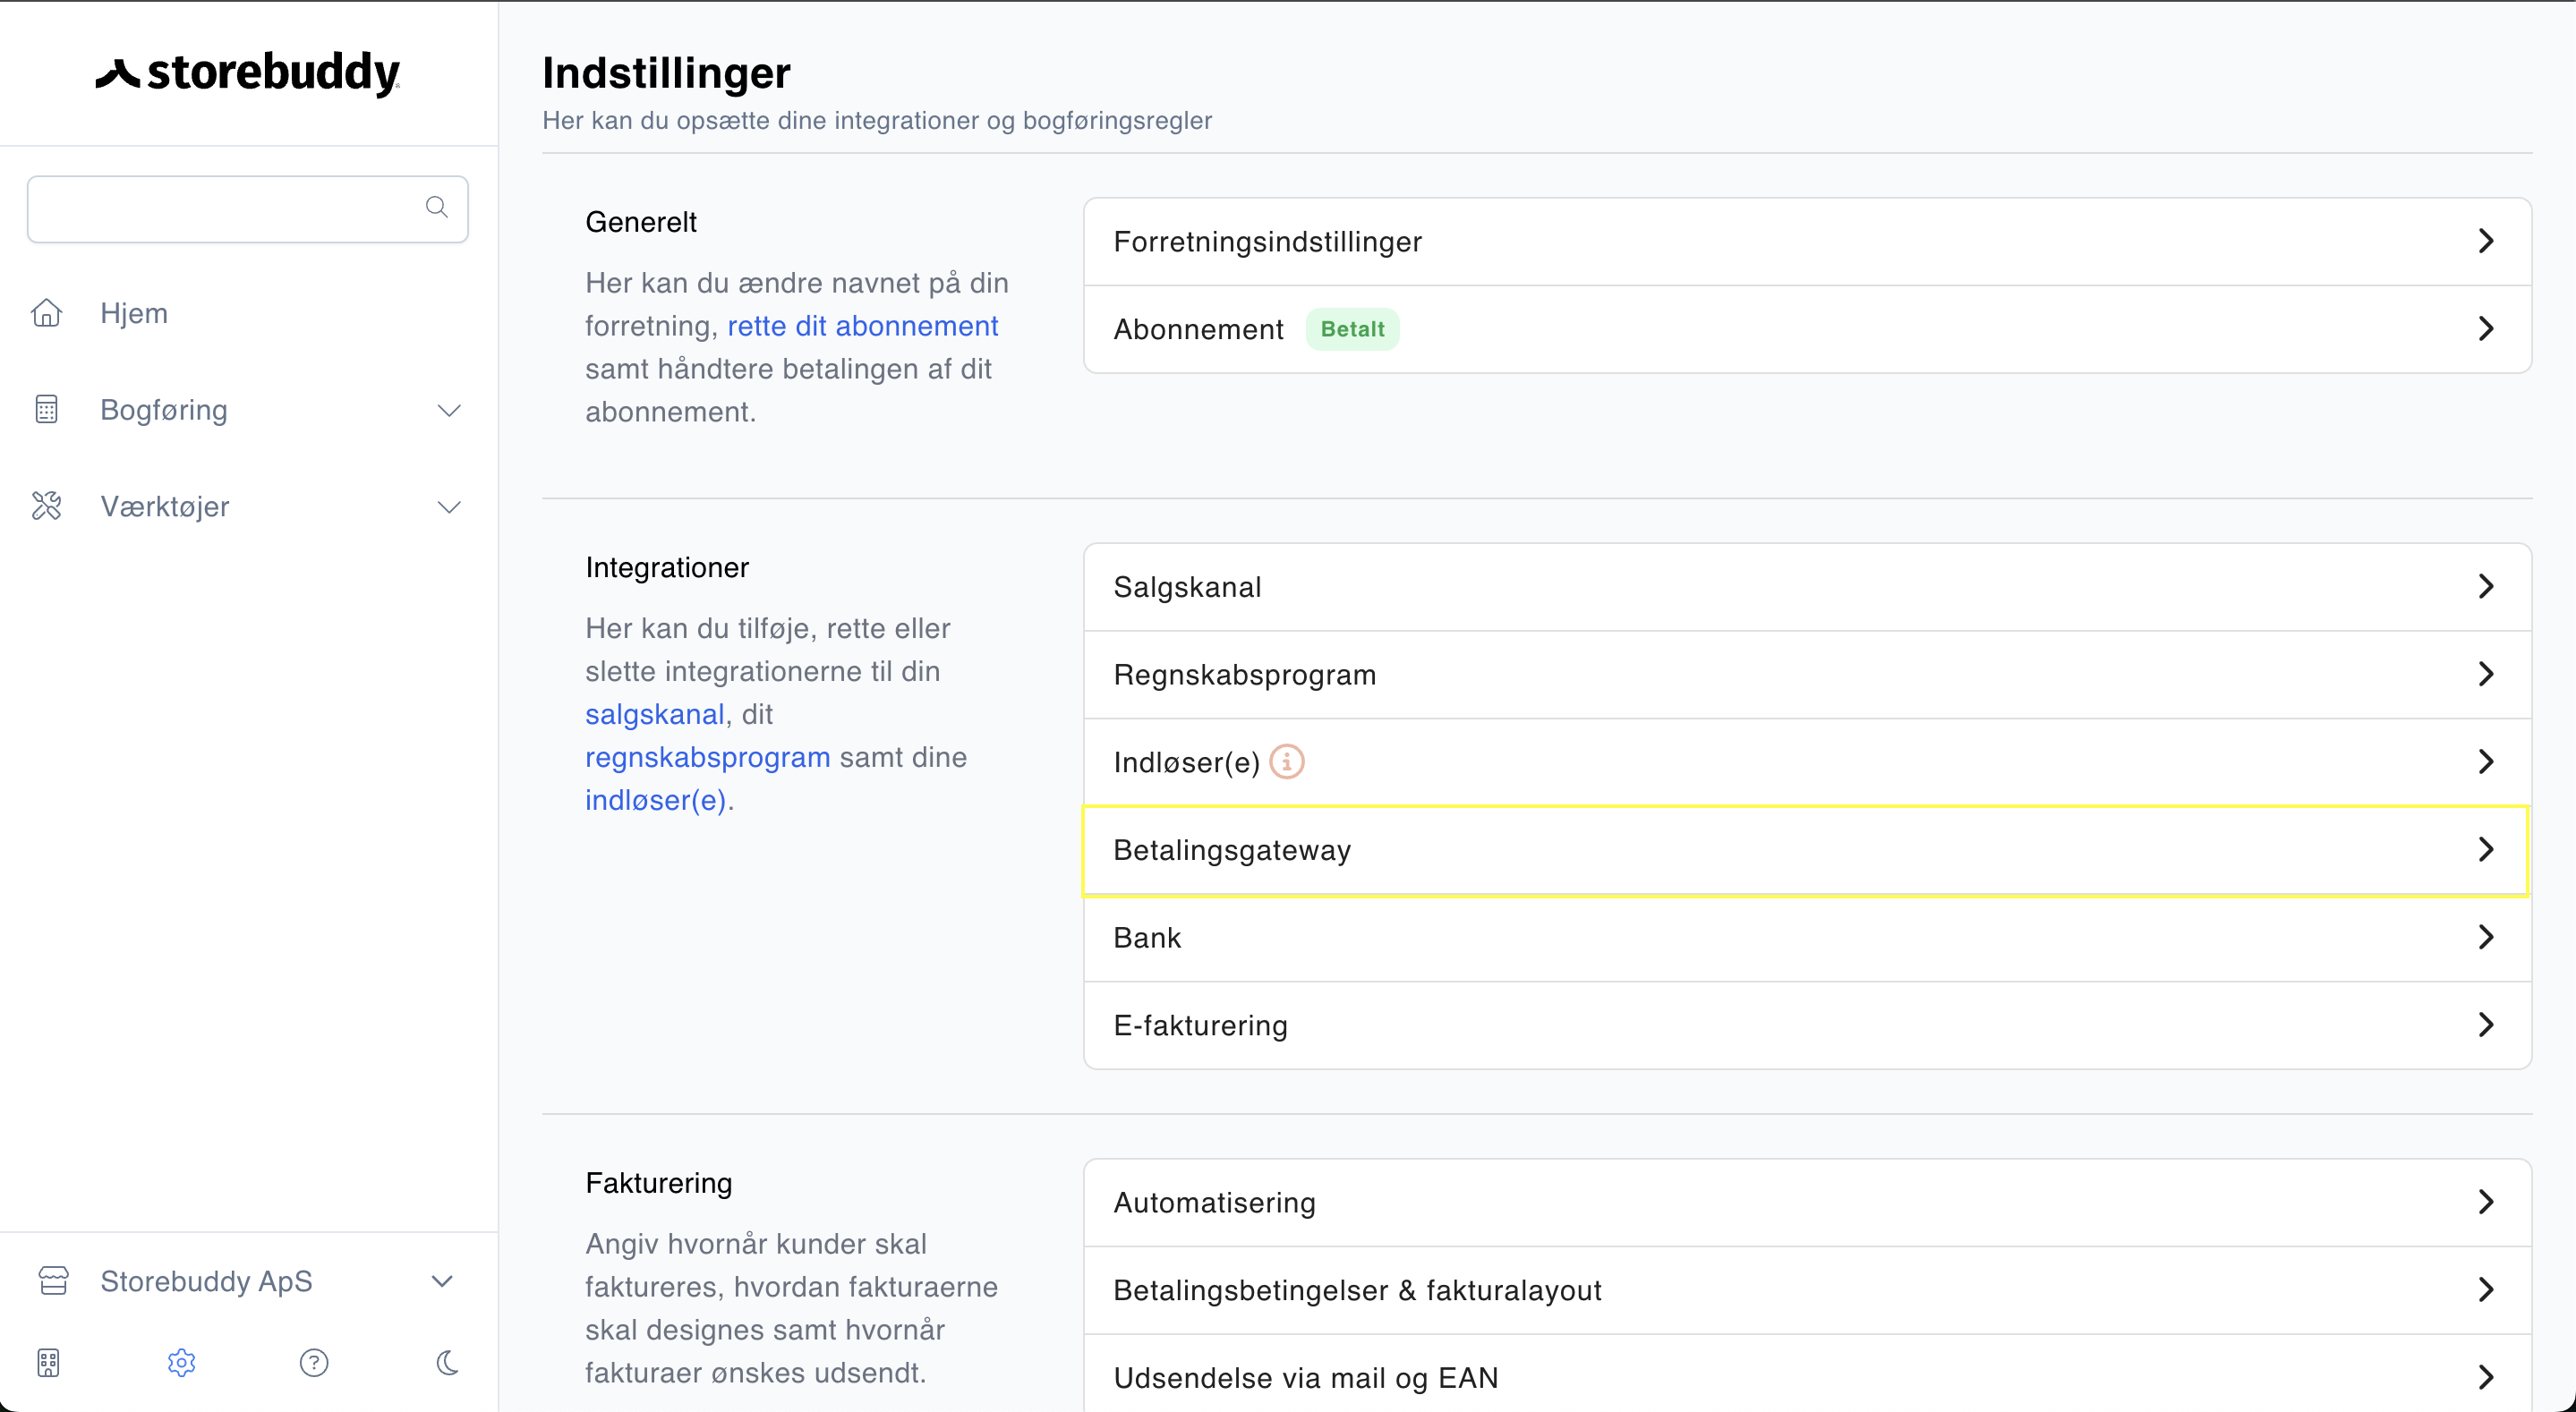Open Regnskabsprogram integration
This screenshot has height=1412, width=2576.
1807,674
